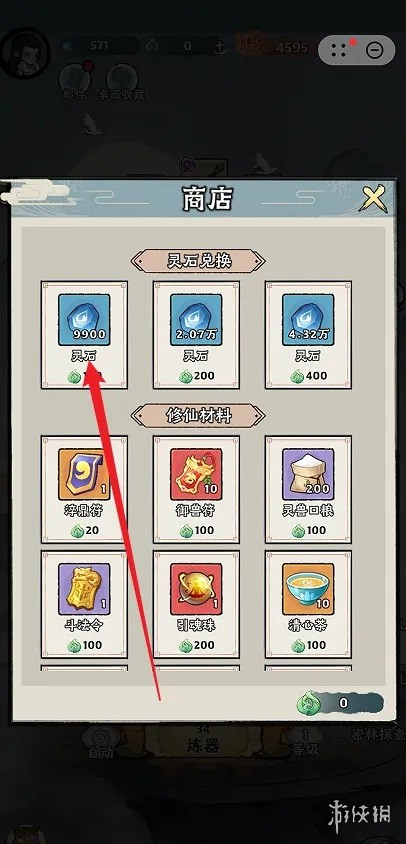Image resolution: width=406 pixels, height=844 pixels.
Task: Pick the 淬鼎符 talisman item
Action: (84, 489)
